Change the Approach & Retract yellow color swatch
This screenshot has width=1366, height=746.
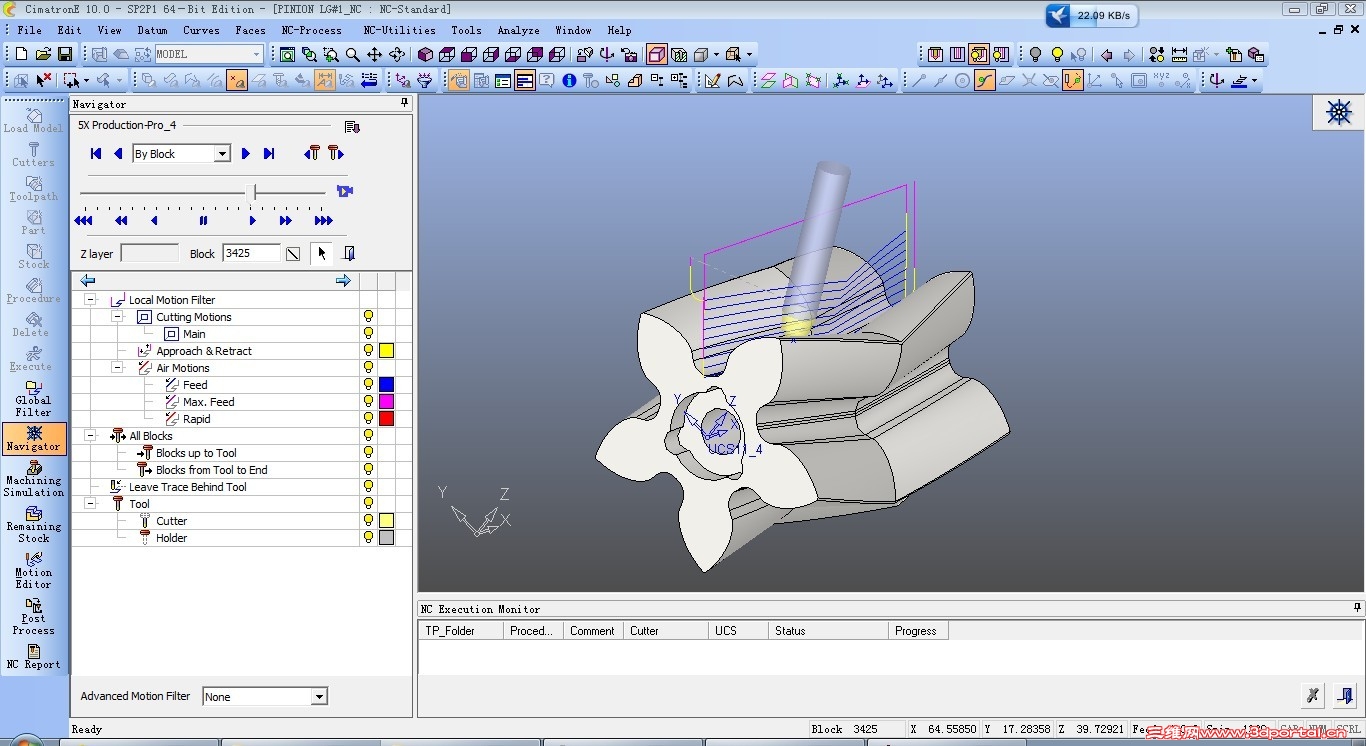point(386,351)
